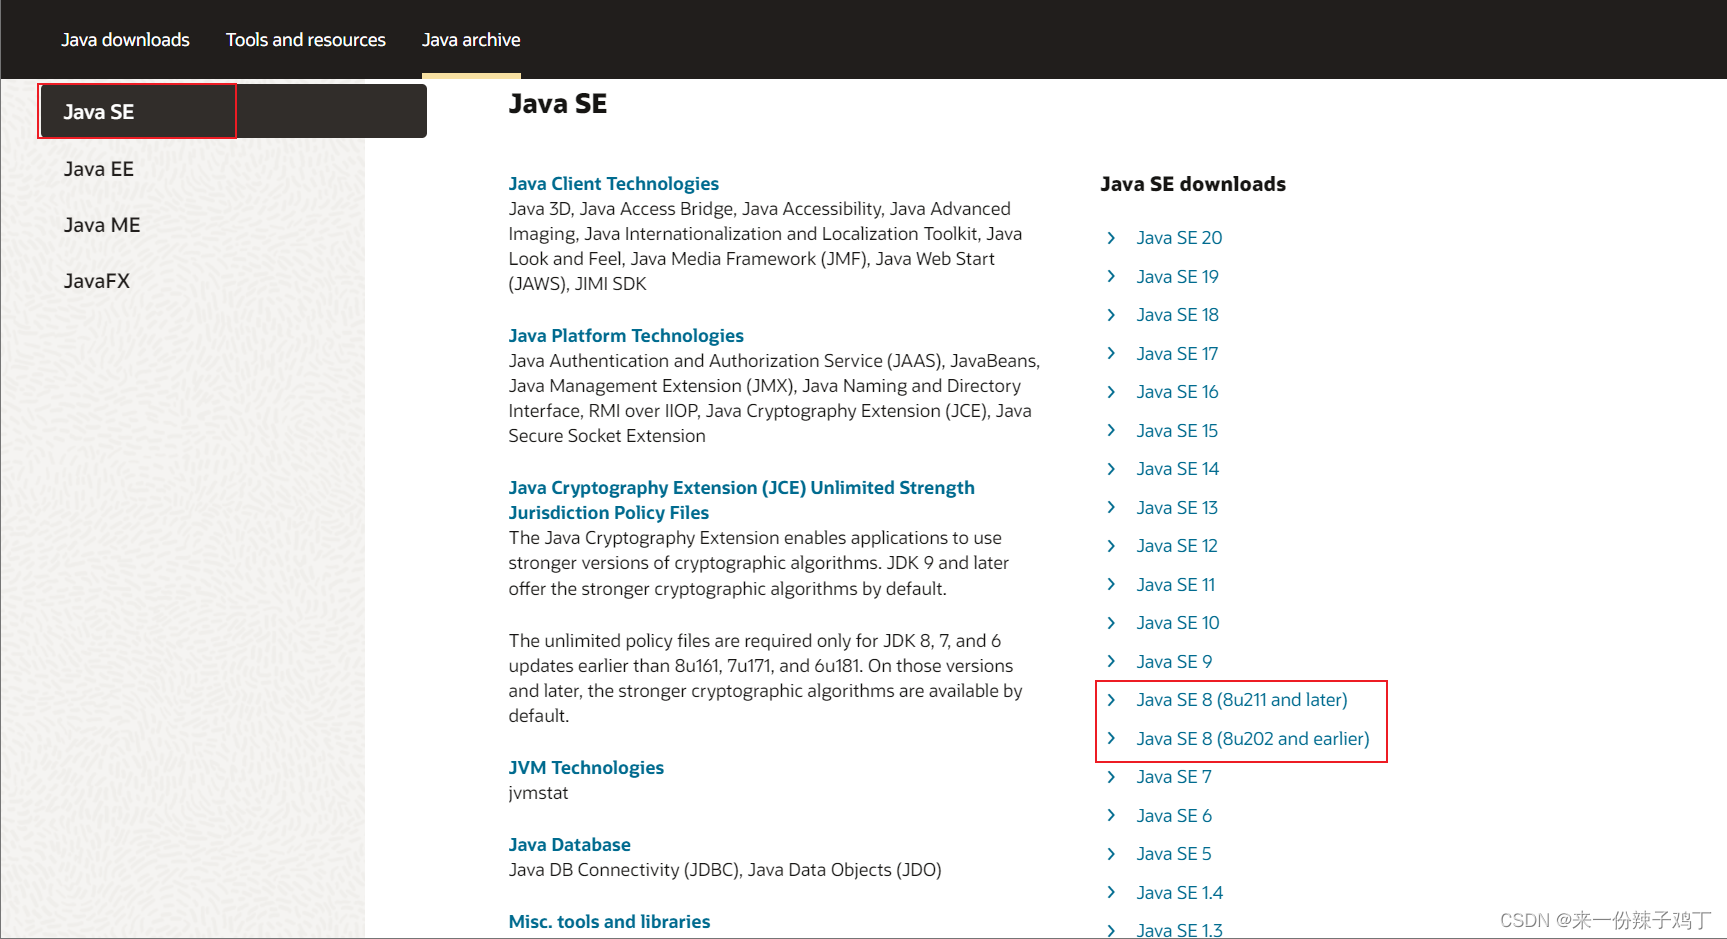Screen dimensions: 1727x939
Task: Open Java SE 16 archive link
Action: (x=1177, y=392)
